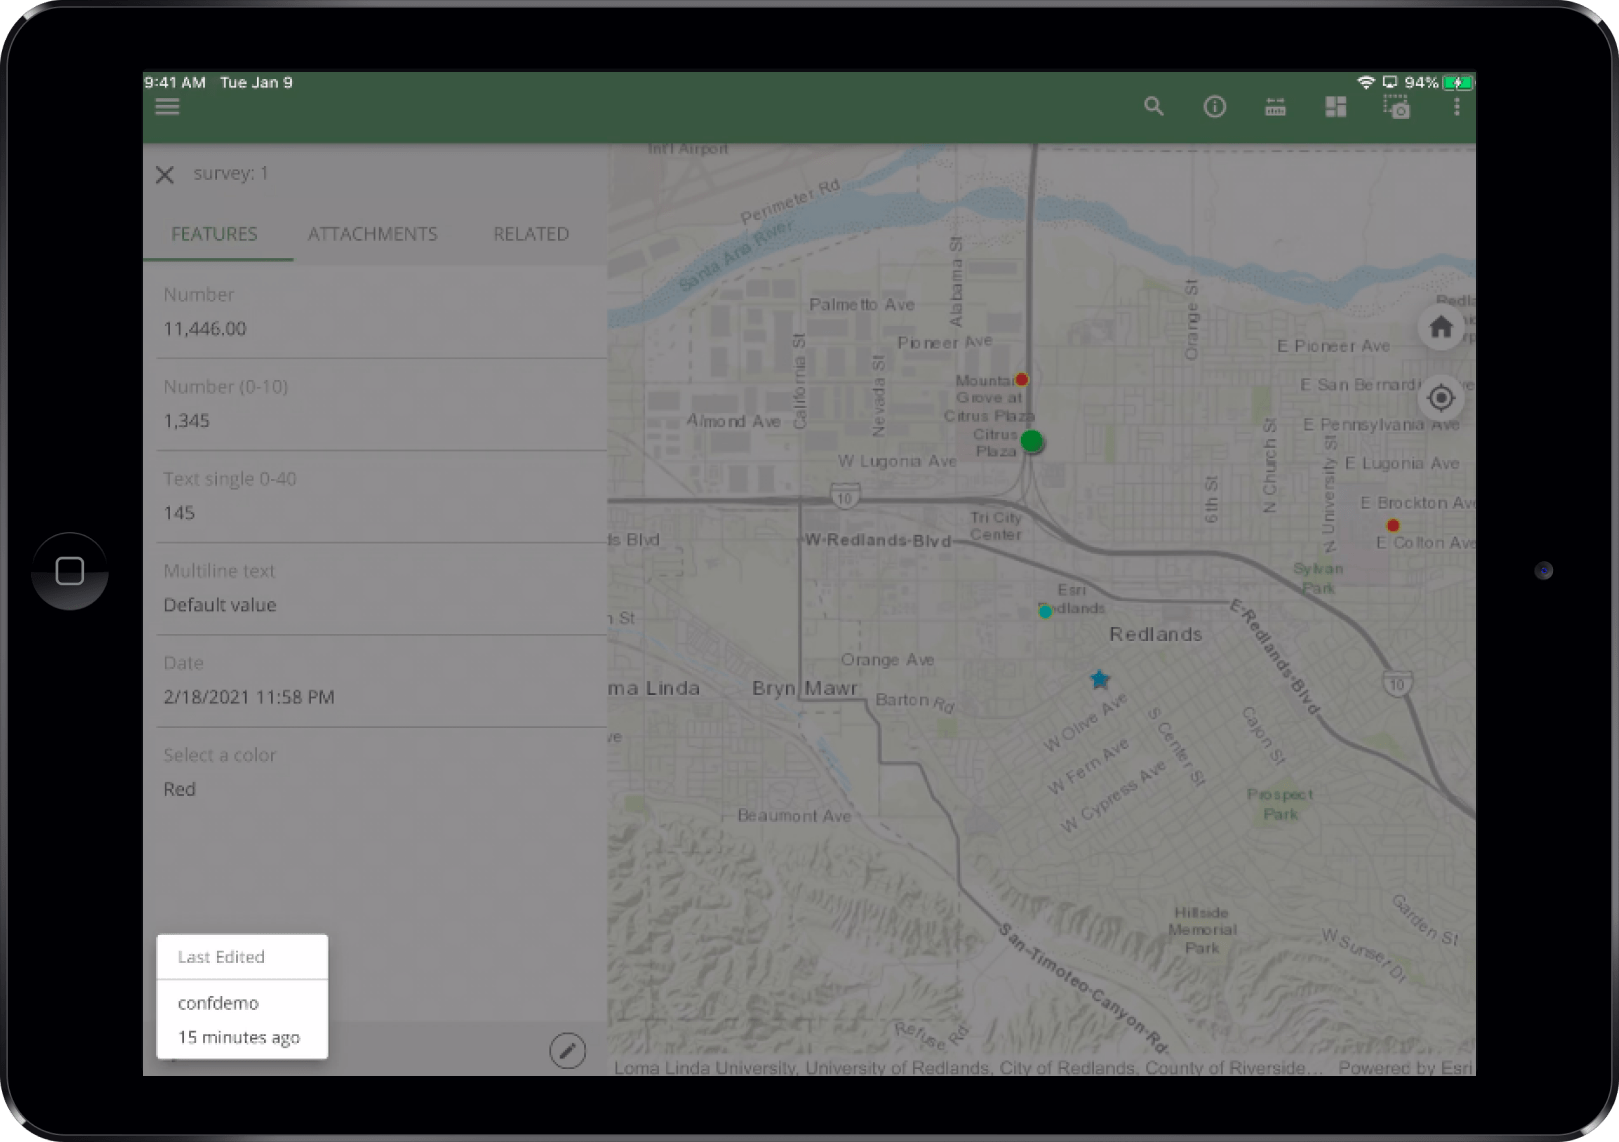Click the locate my position button
1619x1142 pixels.
click(x=1441, y=398)
